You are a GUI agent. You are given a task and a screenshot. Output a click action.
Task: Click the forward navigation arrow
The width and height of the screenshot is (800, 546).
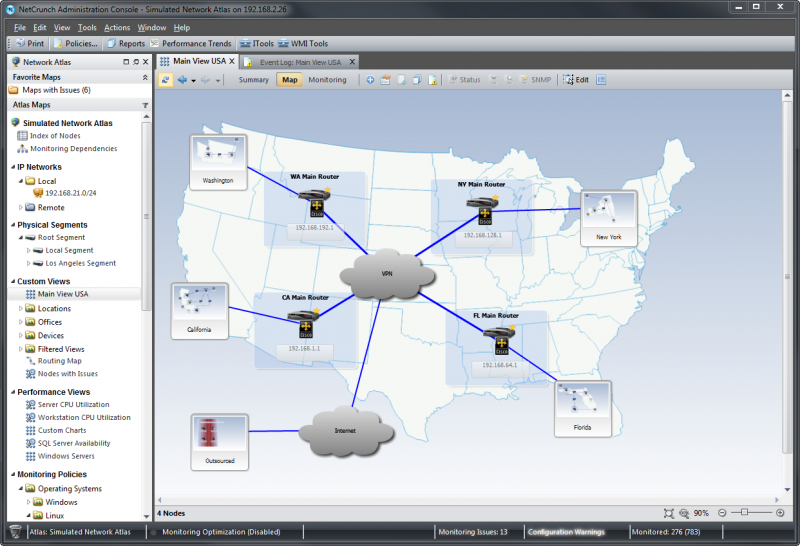(x=205, y=80)
